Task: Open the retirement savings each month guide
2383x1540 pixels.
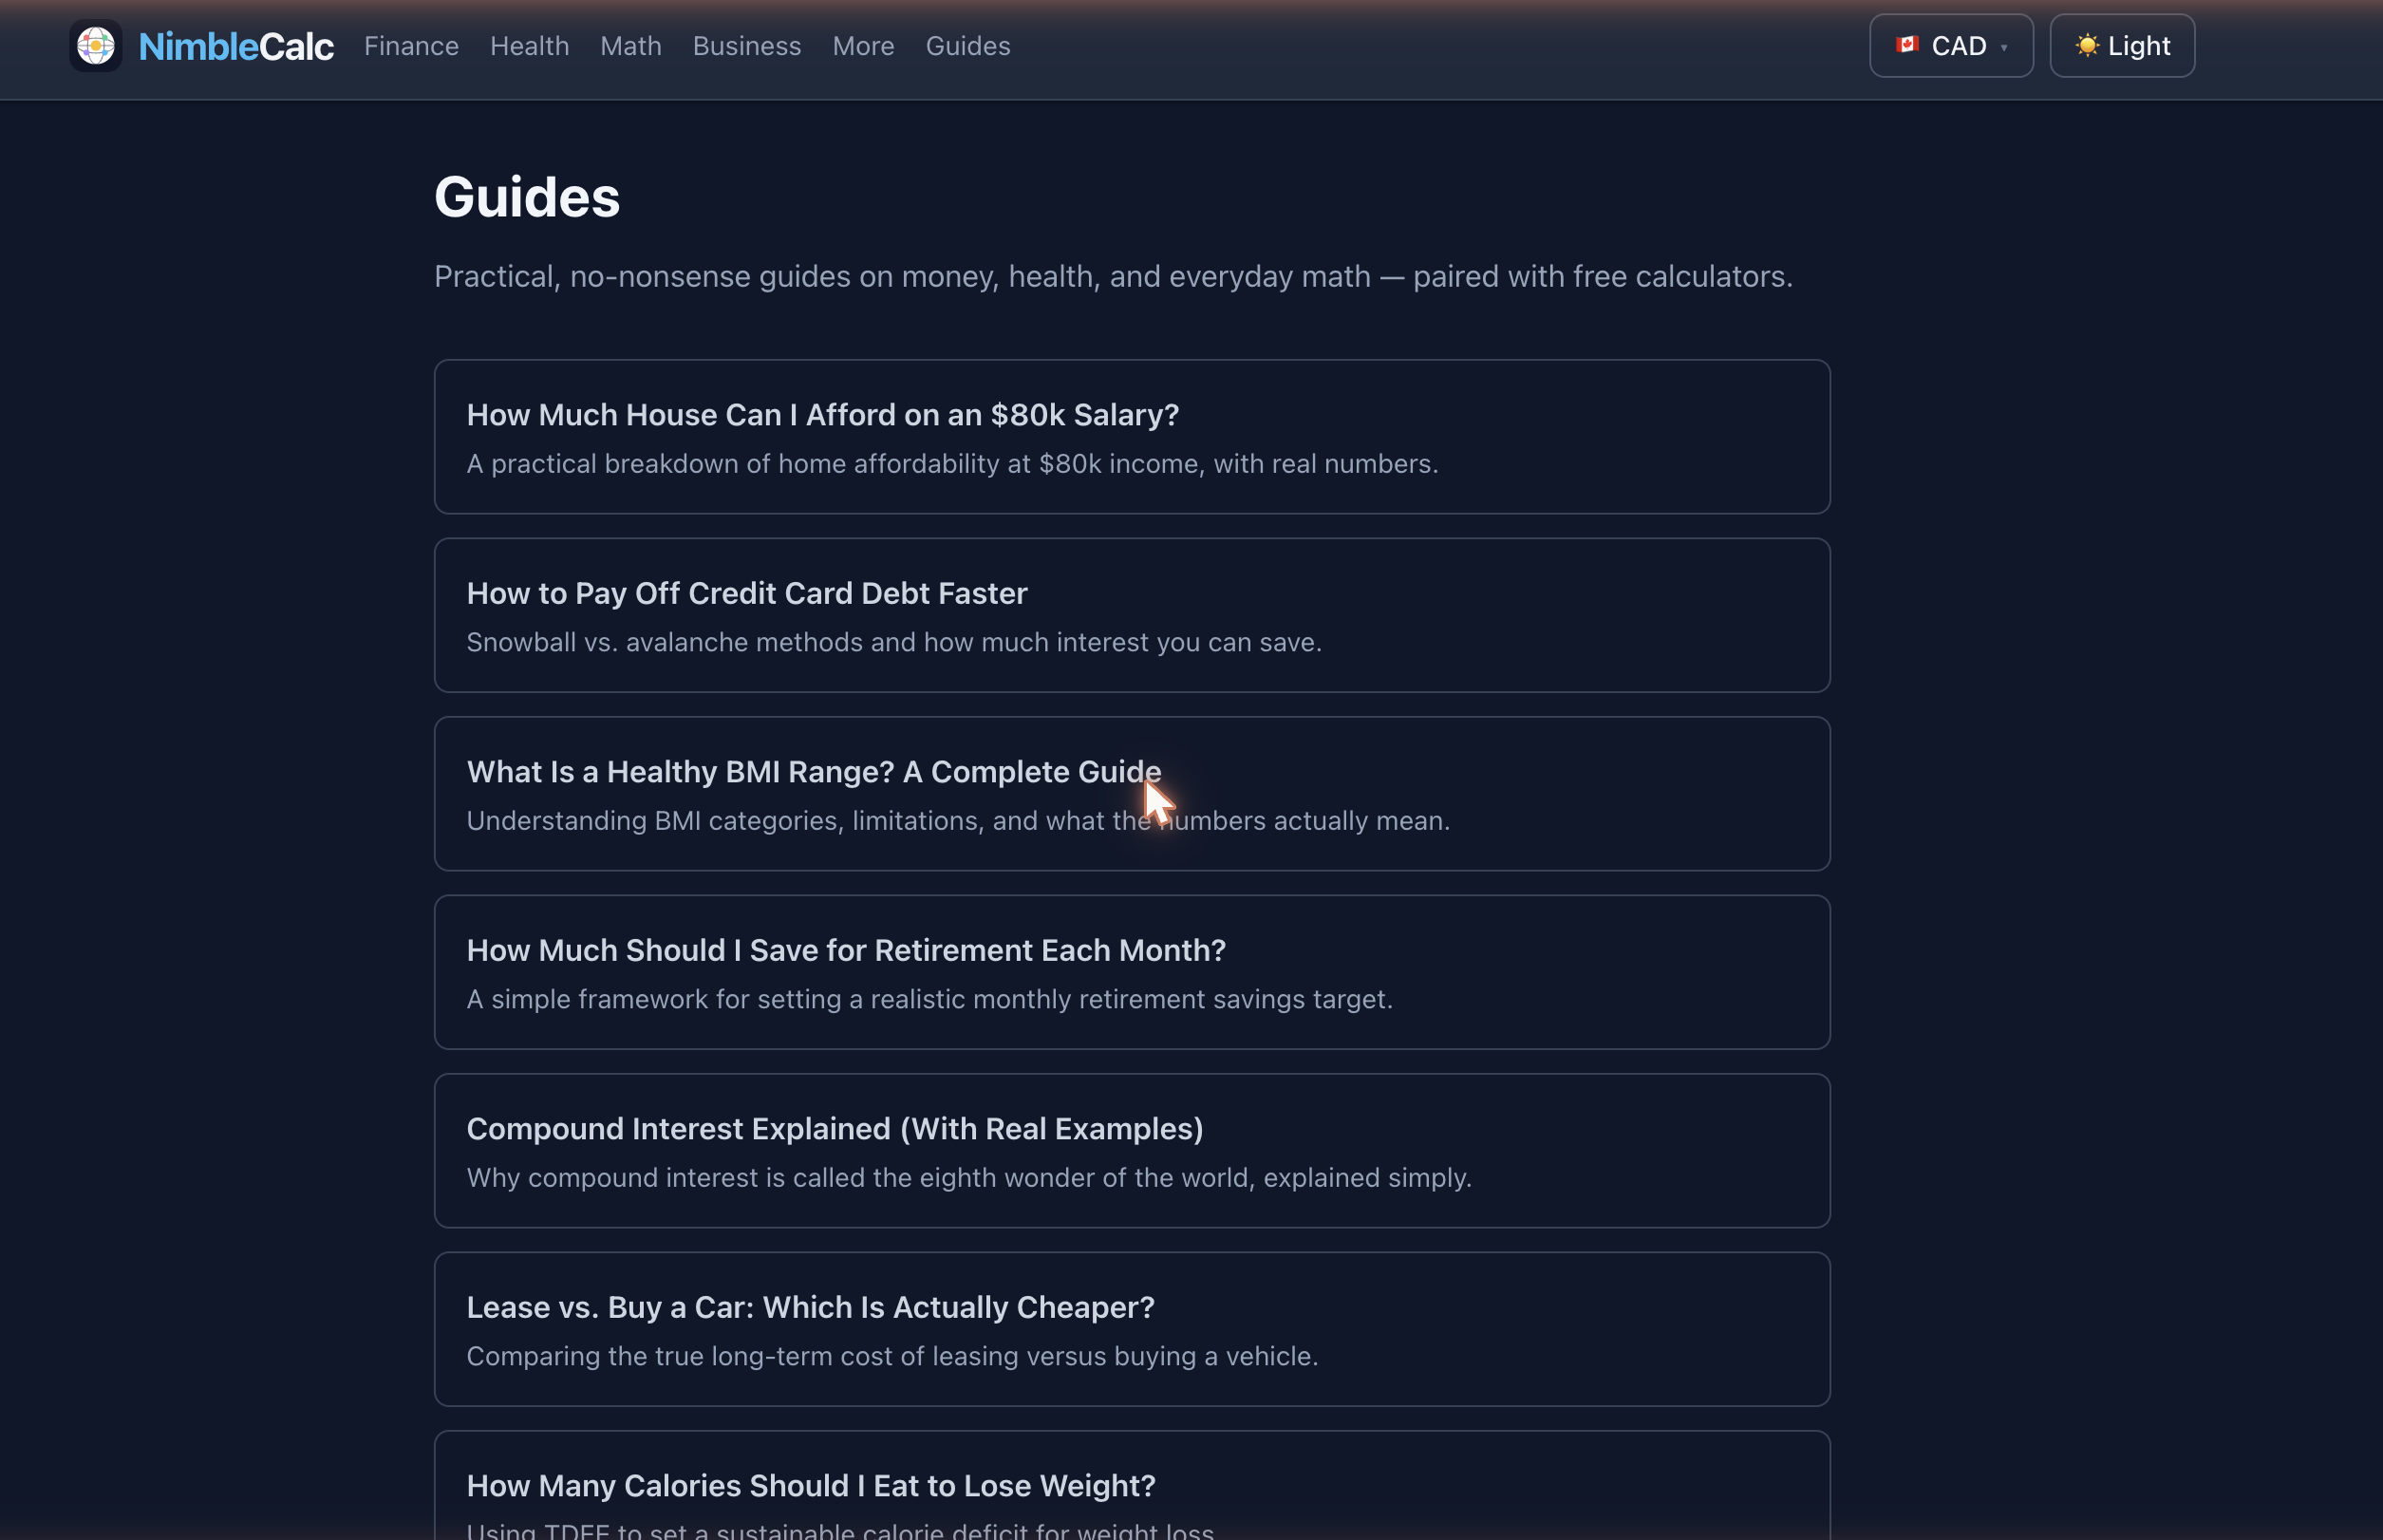Action: pos(1132,972)
